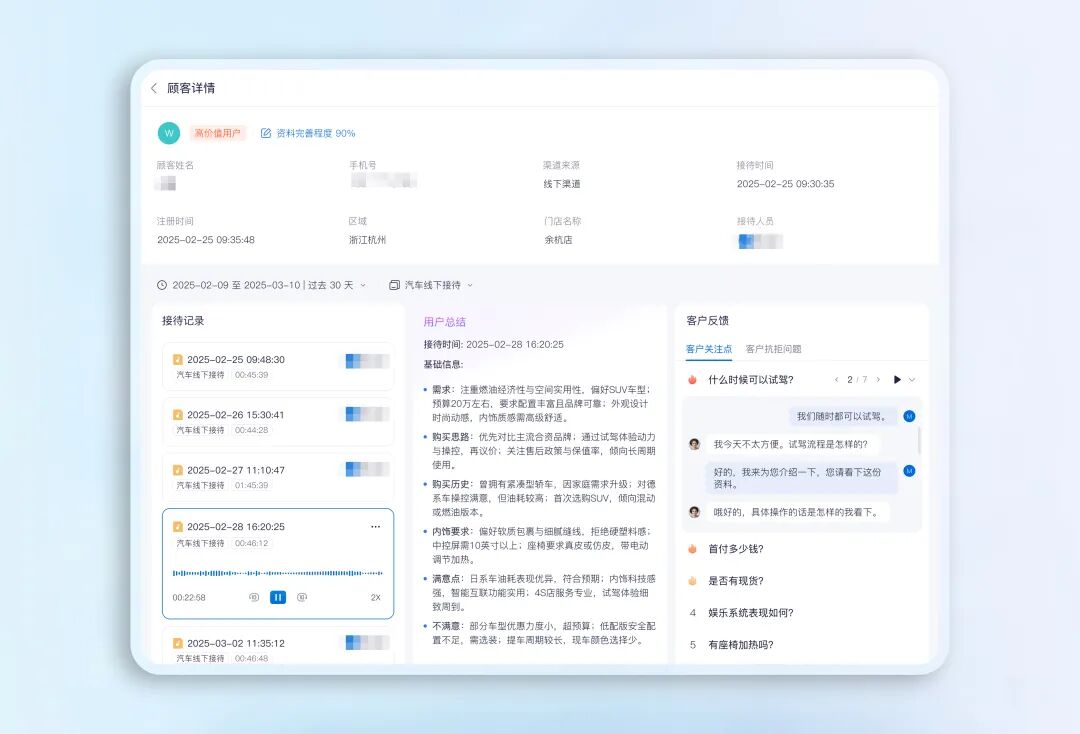
Task: Click the forward-15-seconds icon in the audio player
Action: pos(301,597)
